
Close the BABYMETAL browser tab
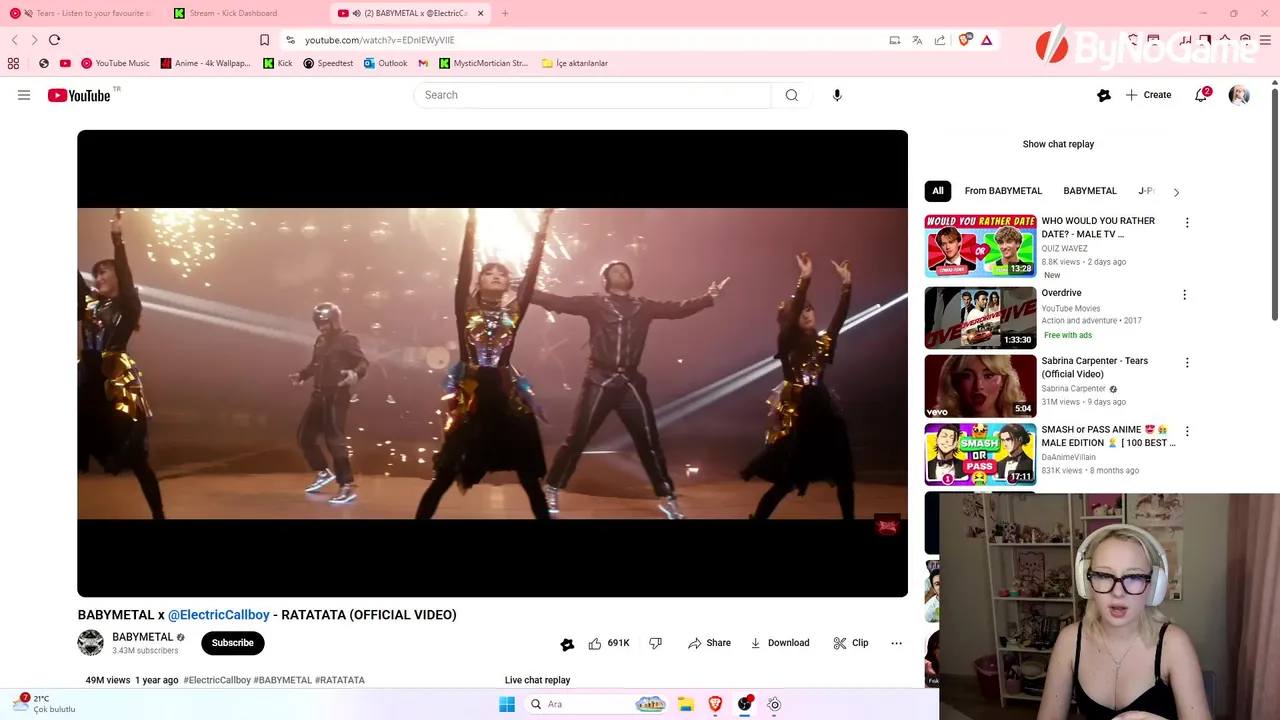tap(480, 13)
